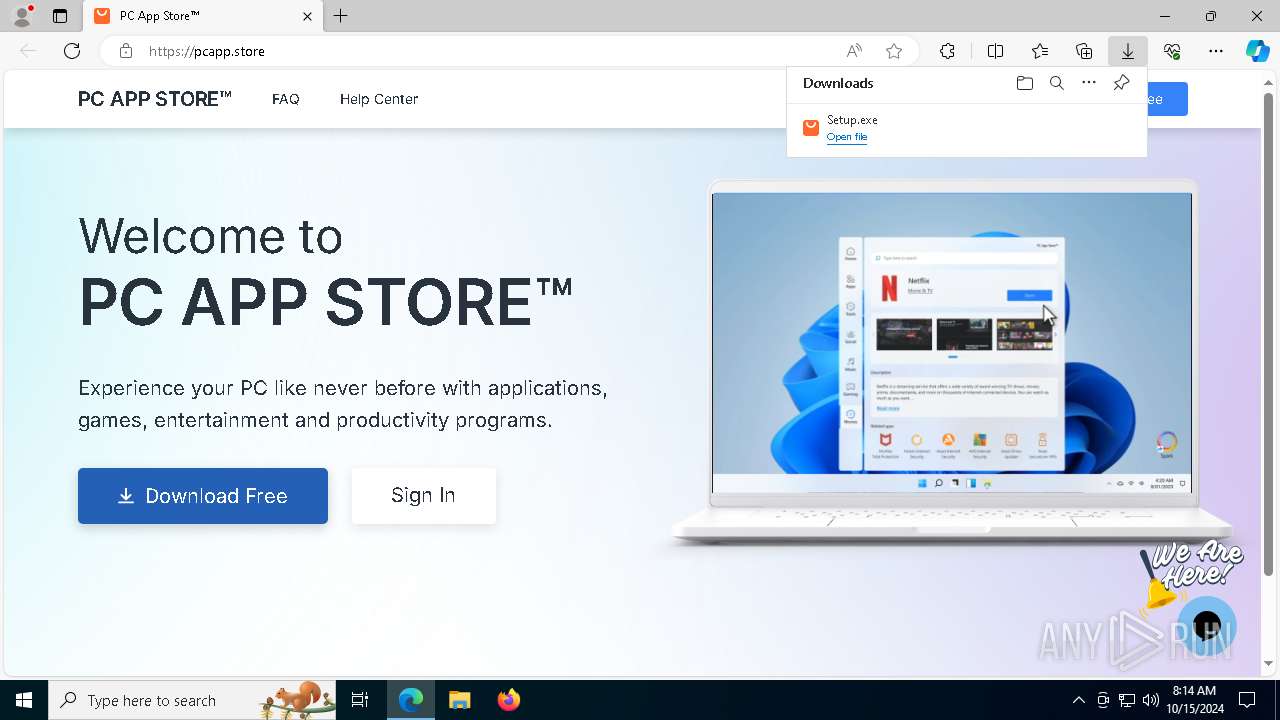1280x720 pixels.
Task: Click the Sign In button
Action: click(423, 496)
